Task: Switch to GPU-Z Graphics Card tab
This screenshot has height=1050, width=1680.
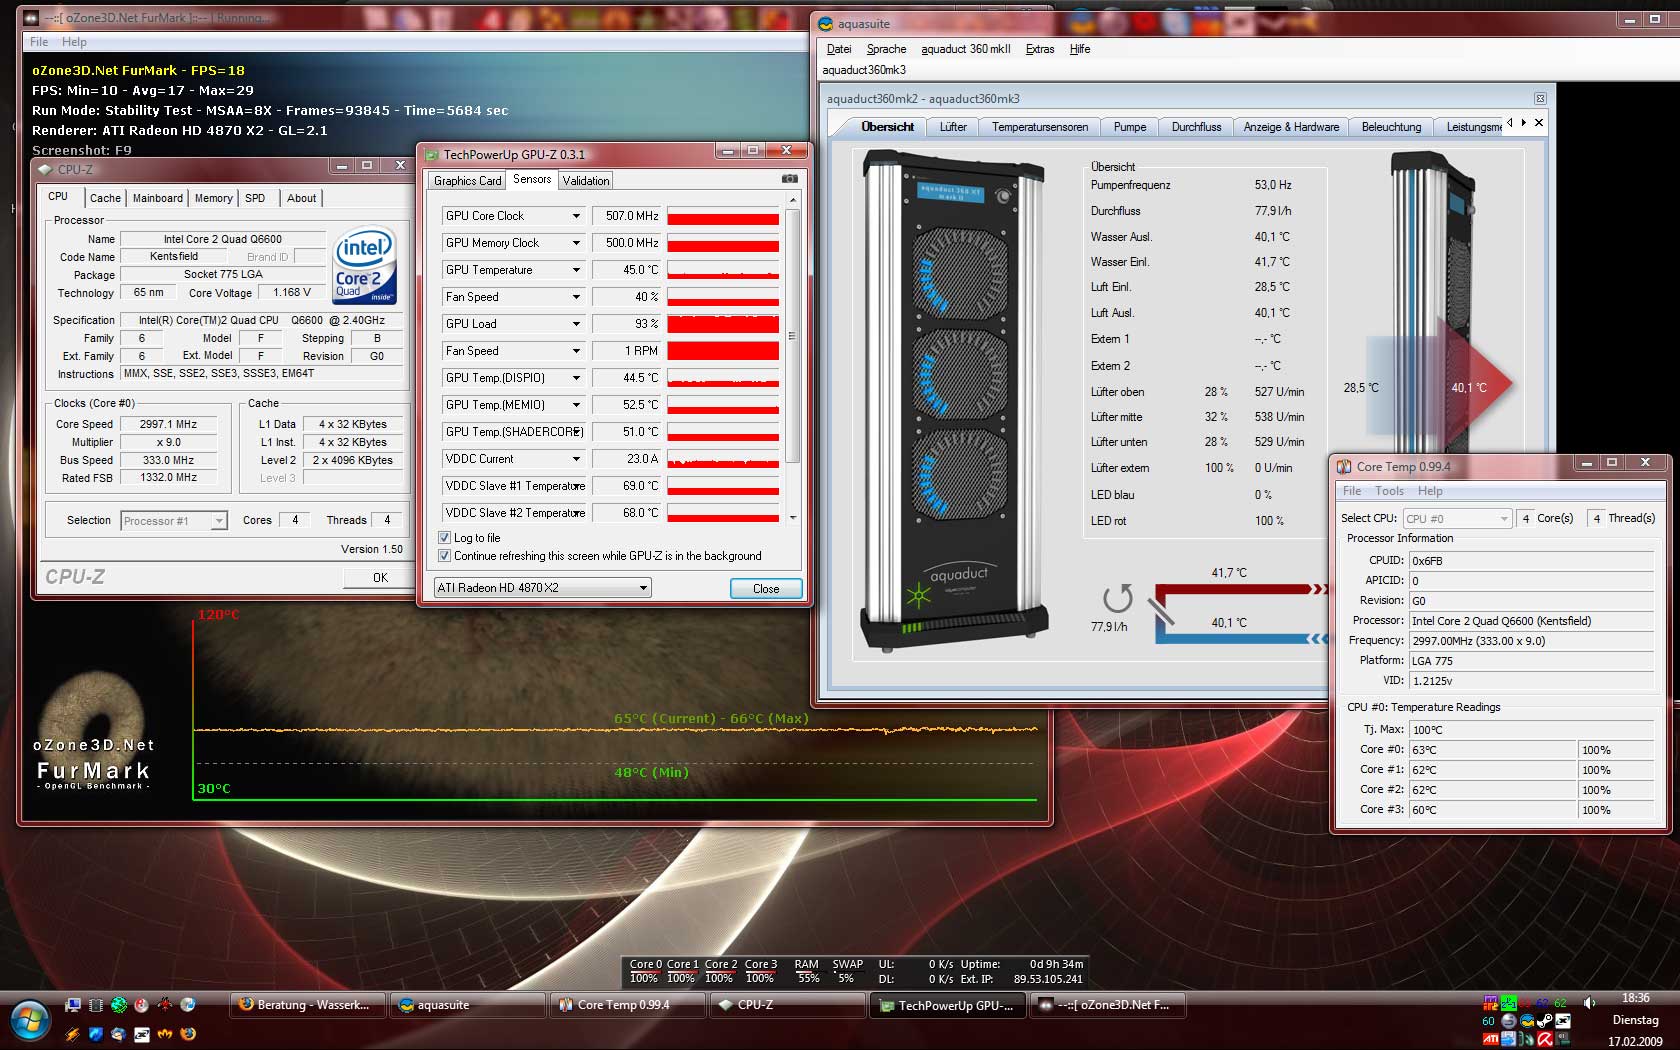Action: coord(467,181)
